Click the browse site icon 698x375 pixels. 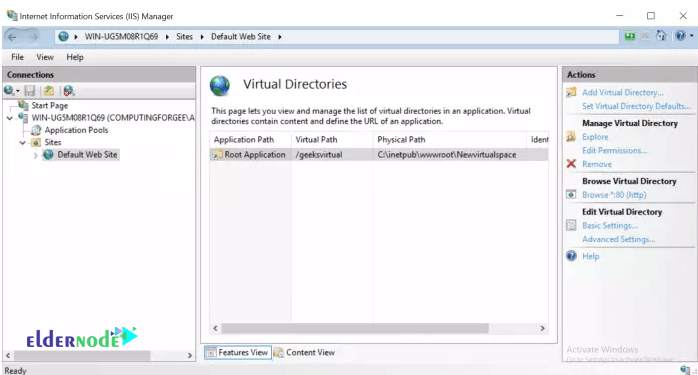[571, 195]
